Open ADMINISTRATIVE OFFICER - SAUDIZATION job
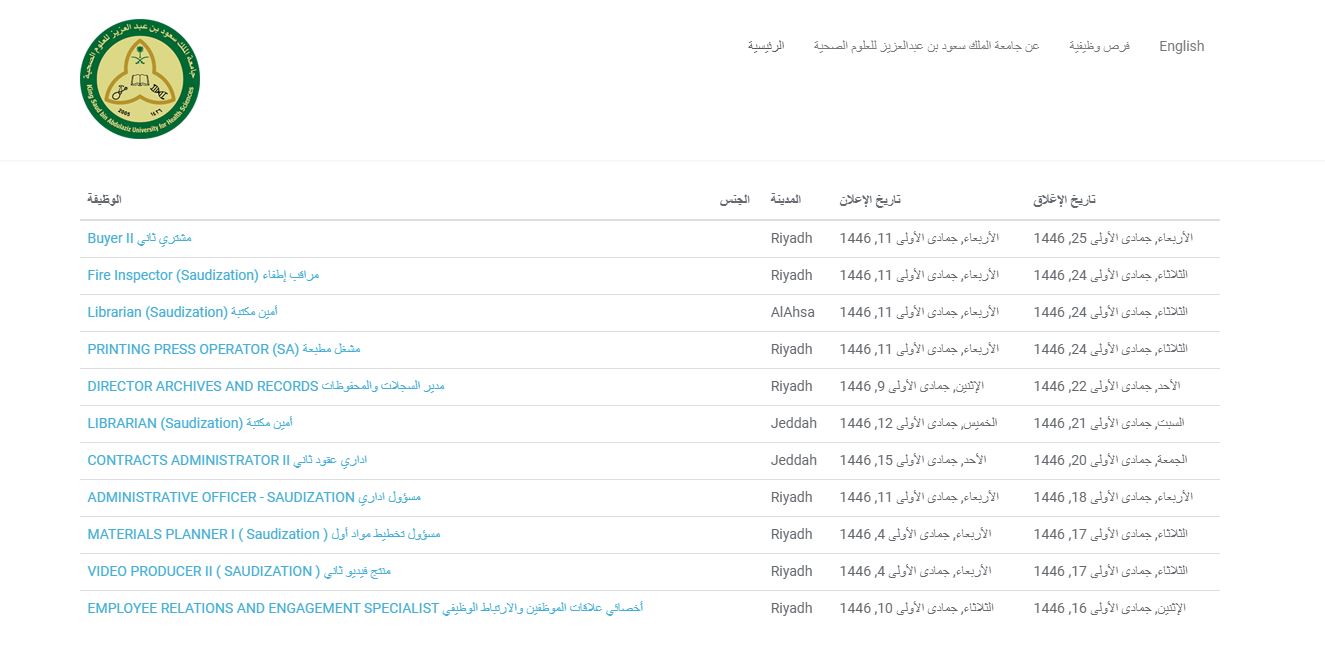The width and height of the screenshot is (1325, 653). (x=254, y=497)
